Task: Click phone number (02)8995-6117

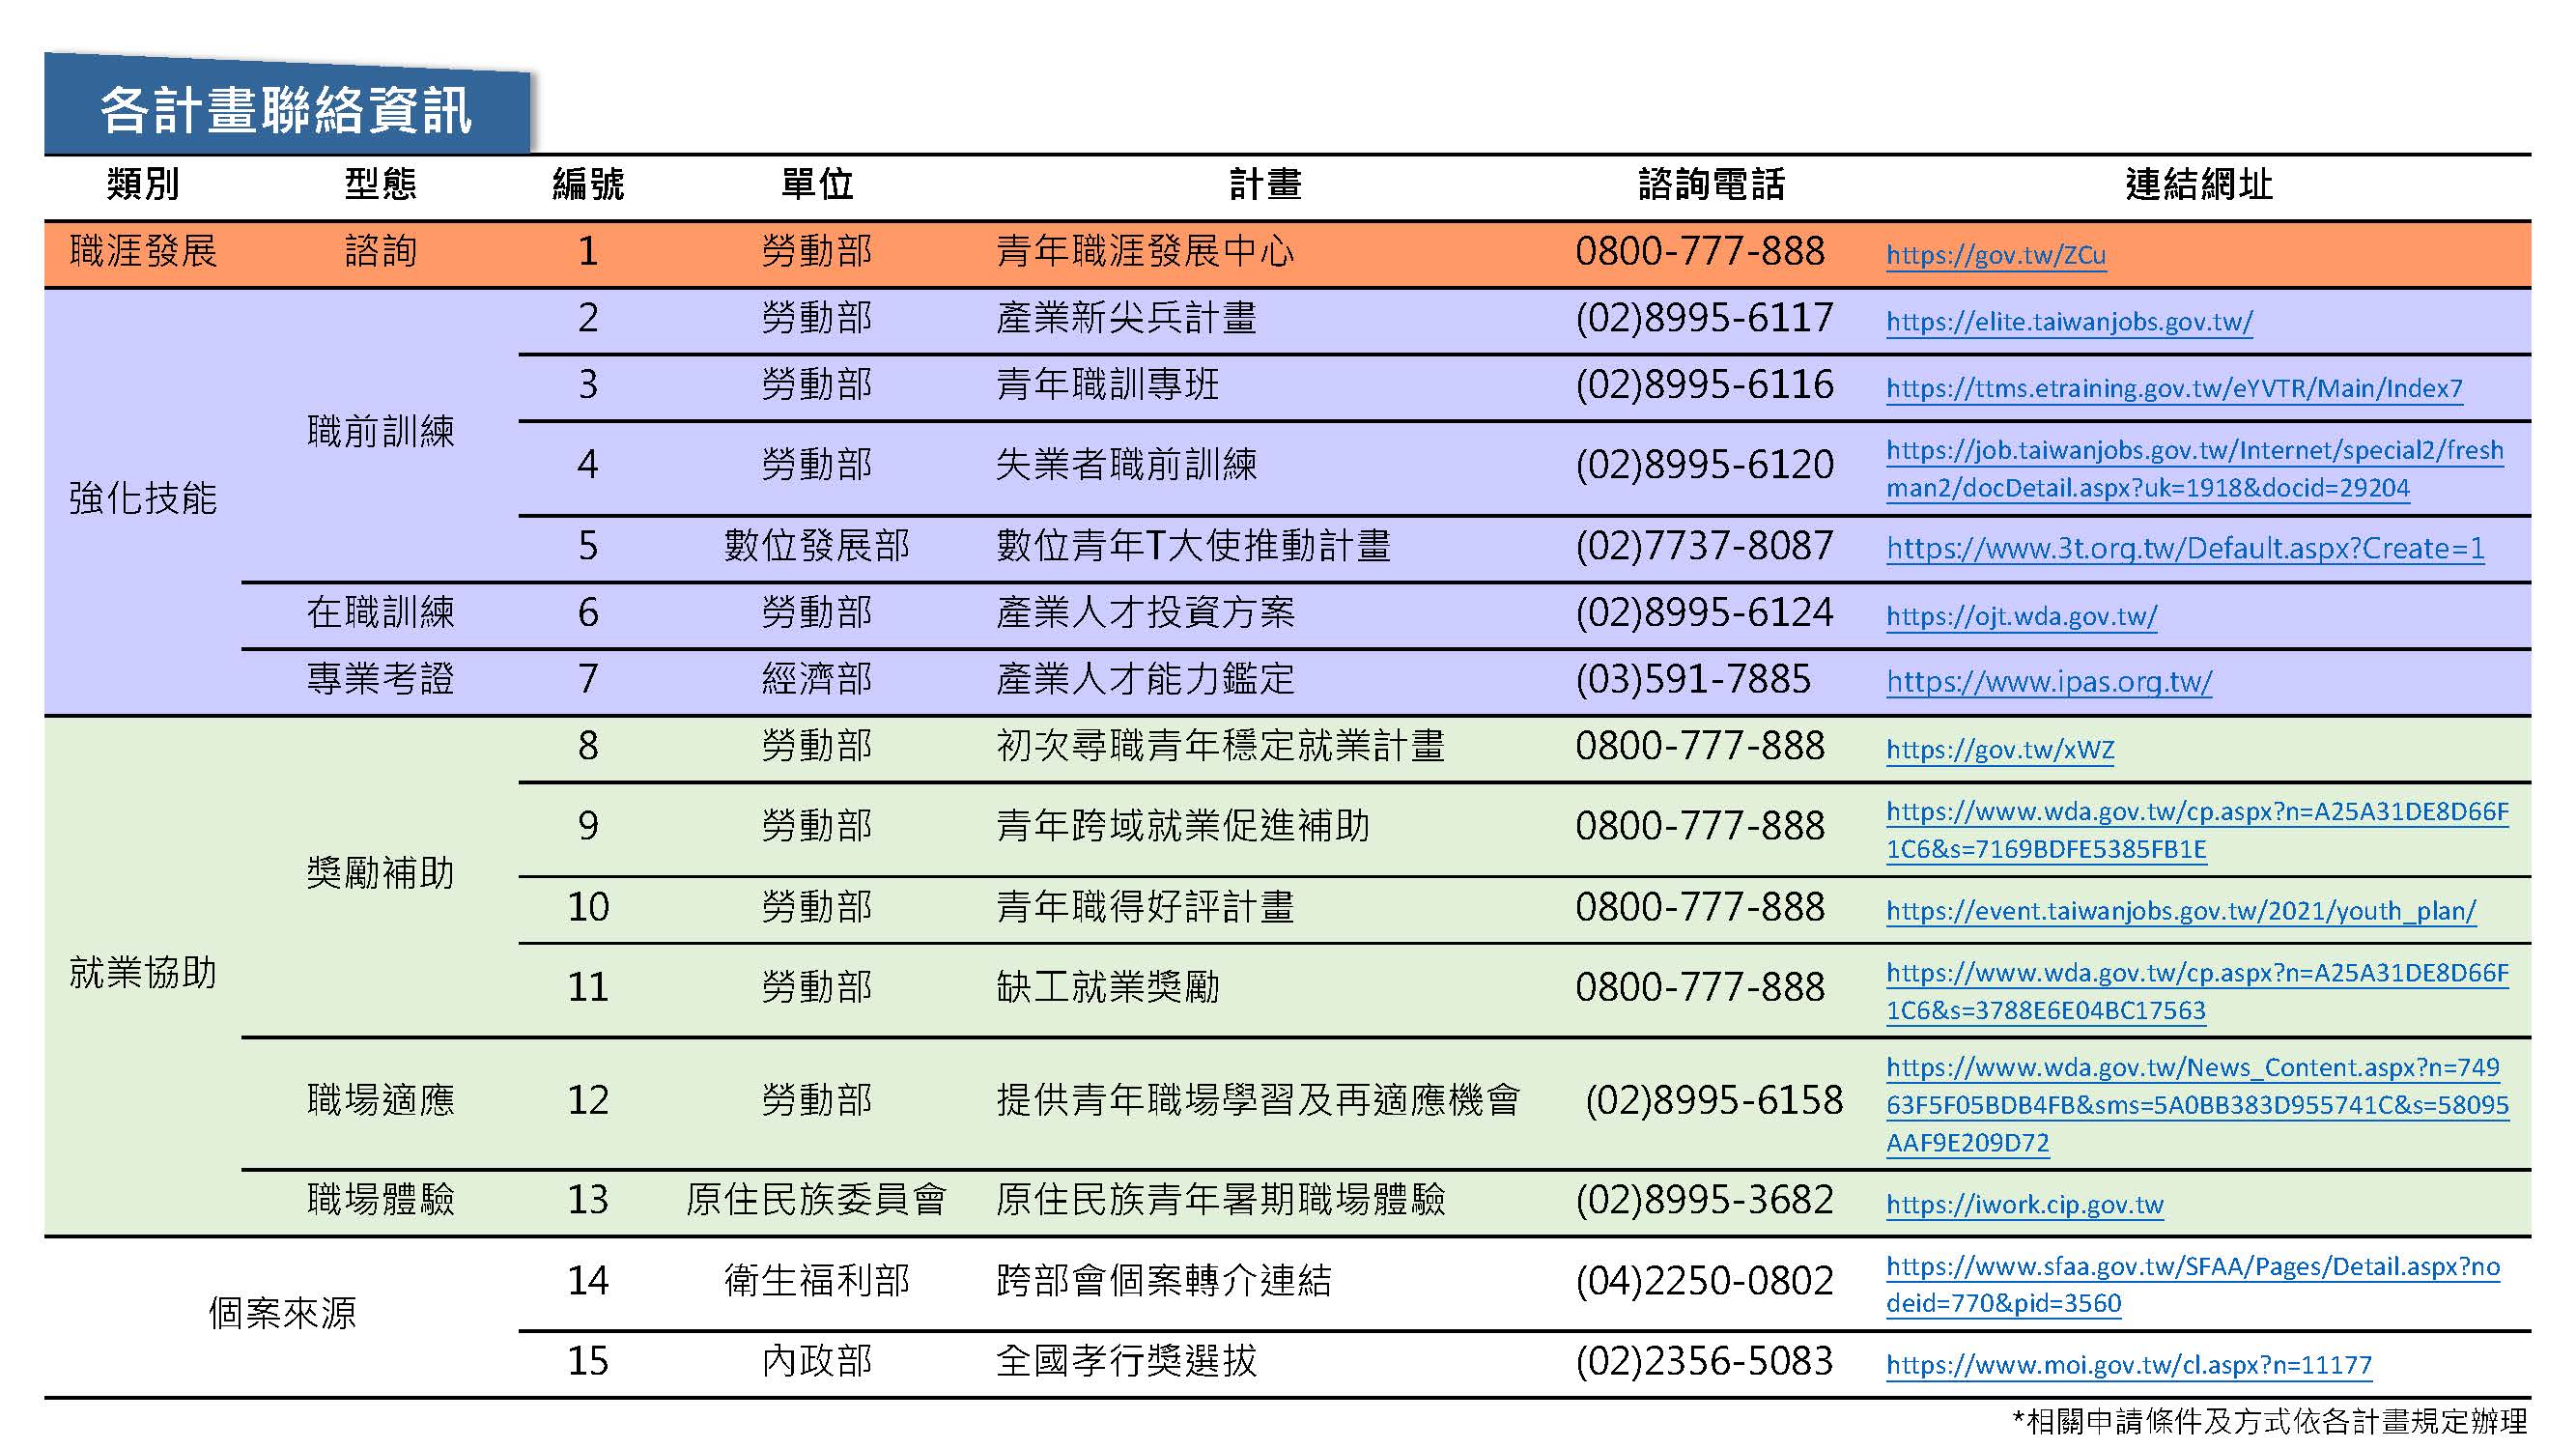Action: 1703,319
